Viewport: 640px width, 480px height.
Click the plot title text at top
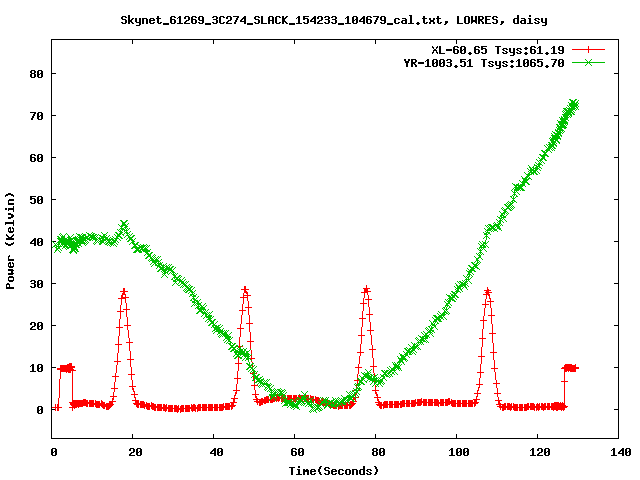[x=334, y=20]
